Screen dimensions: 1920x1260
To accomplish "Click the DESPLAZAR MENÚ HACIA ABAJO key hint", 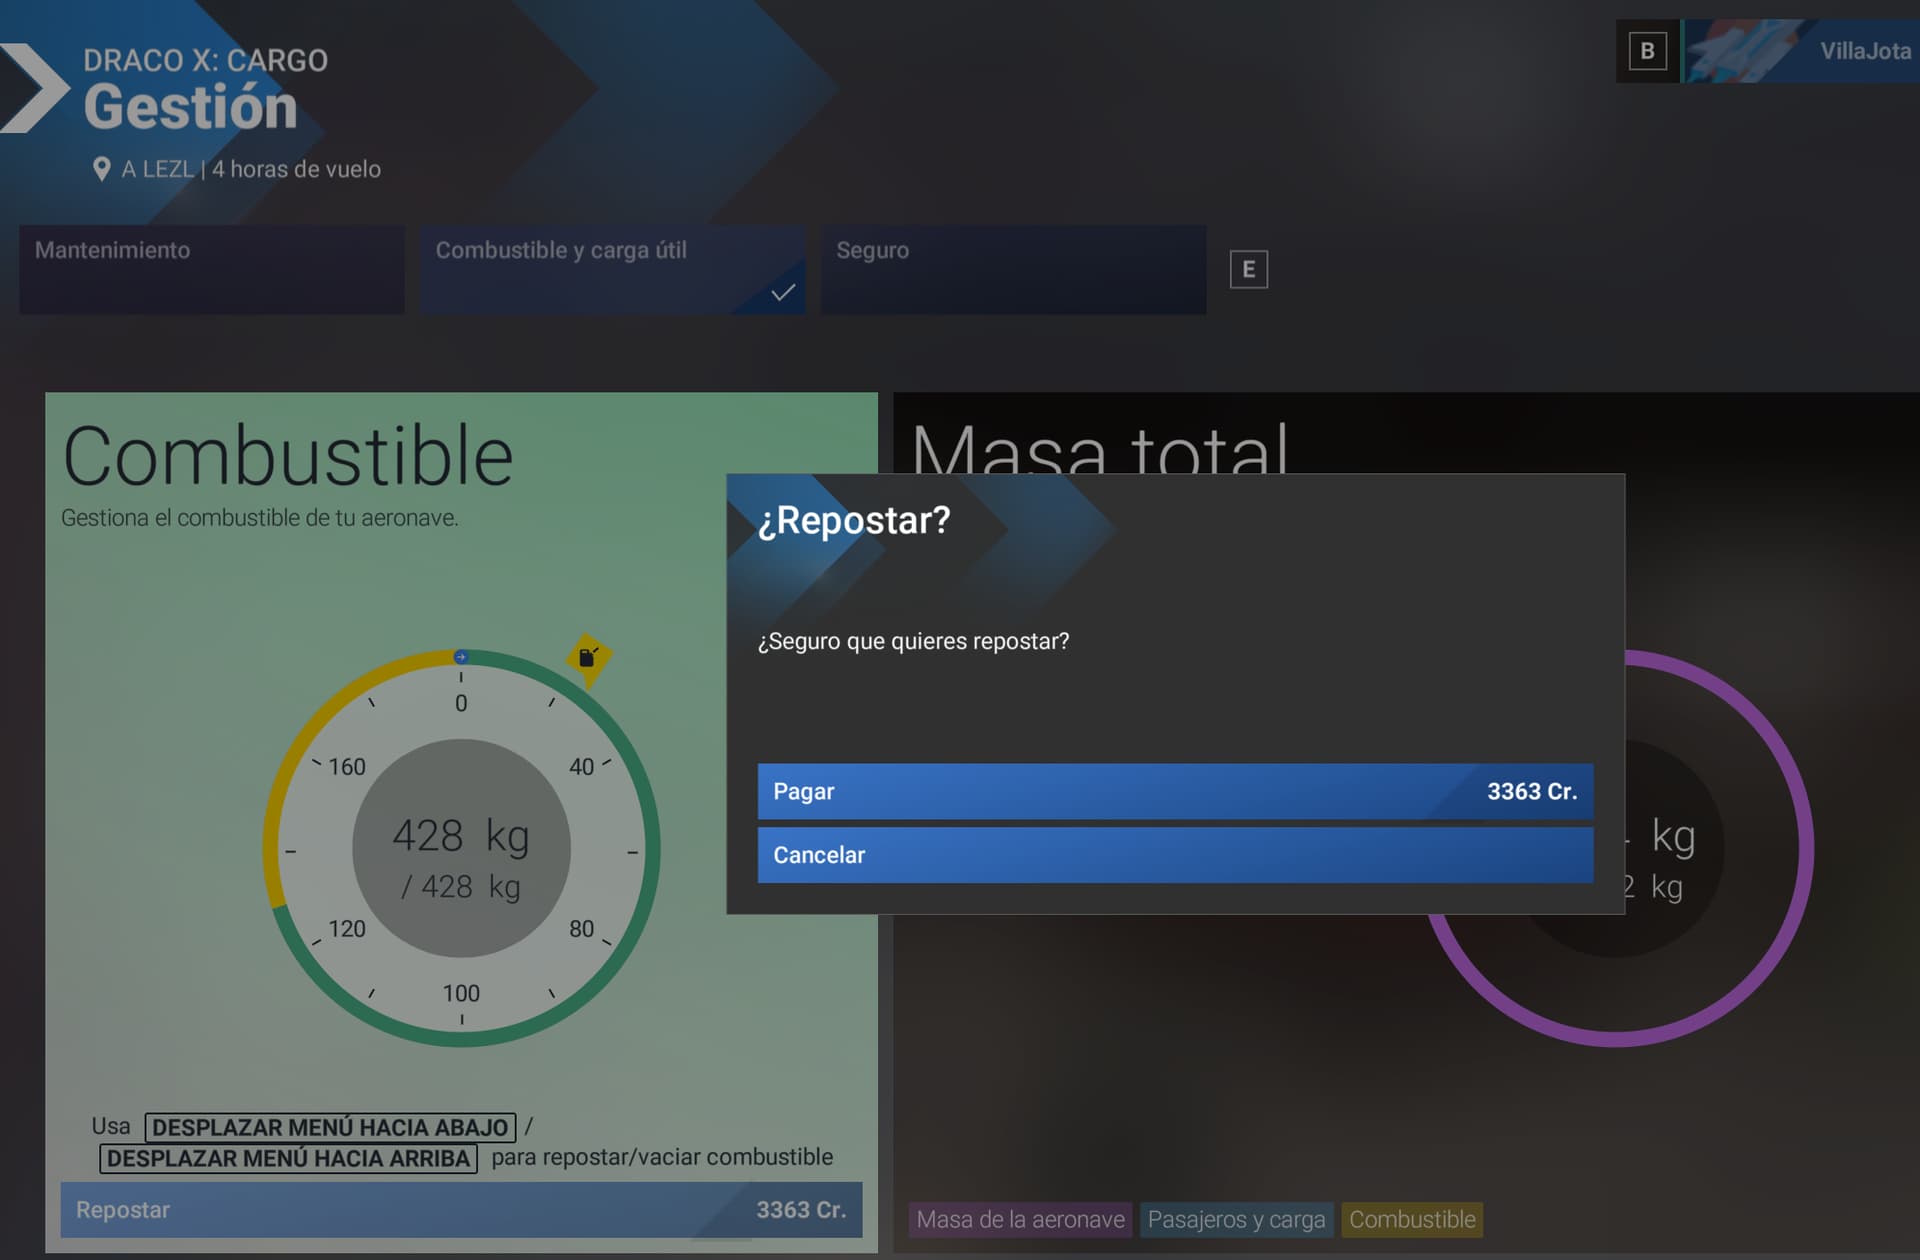I will (330, 1127).
